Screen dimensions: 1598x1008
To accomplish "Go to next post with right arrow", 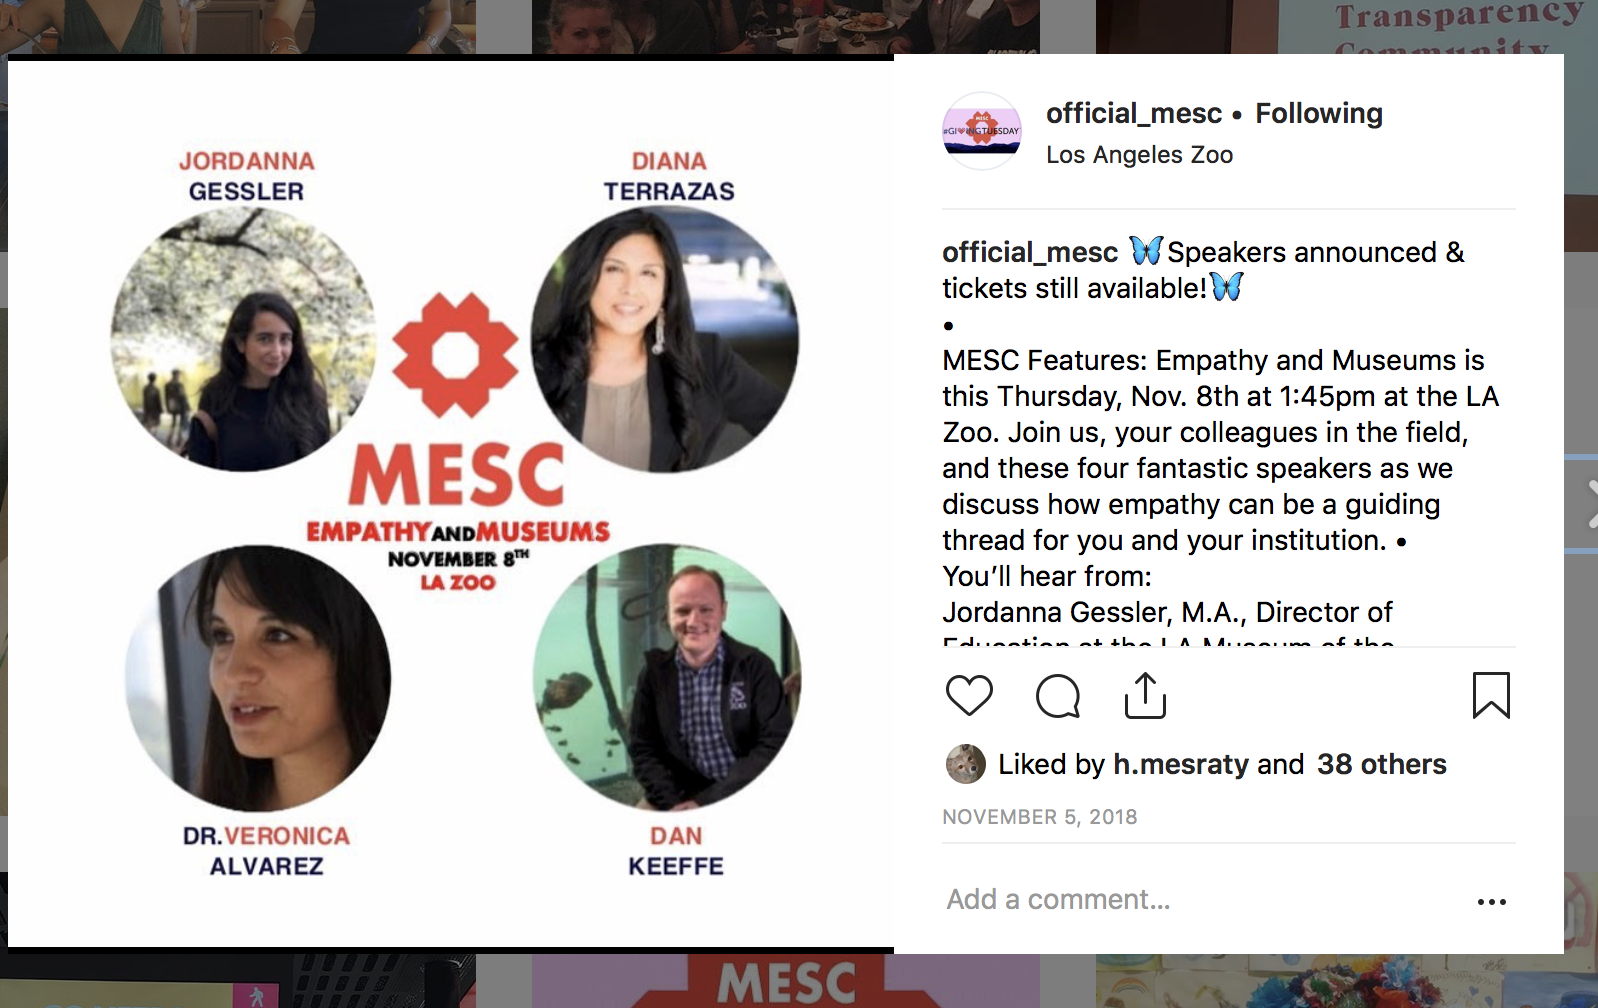I will click(1592, 503).
